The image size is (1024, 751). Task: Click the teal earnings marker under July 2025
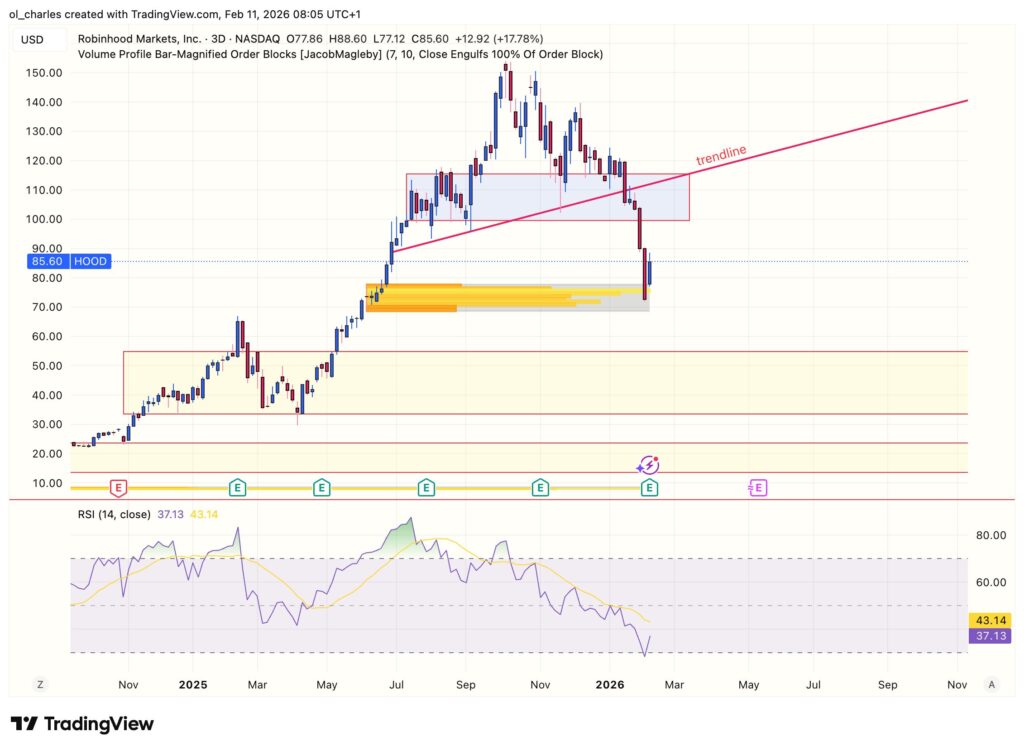point(426,488)
